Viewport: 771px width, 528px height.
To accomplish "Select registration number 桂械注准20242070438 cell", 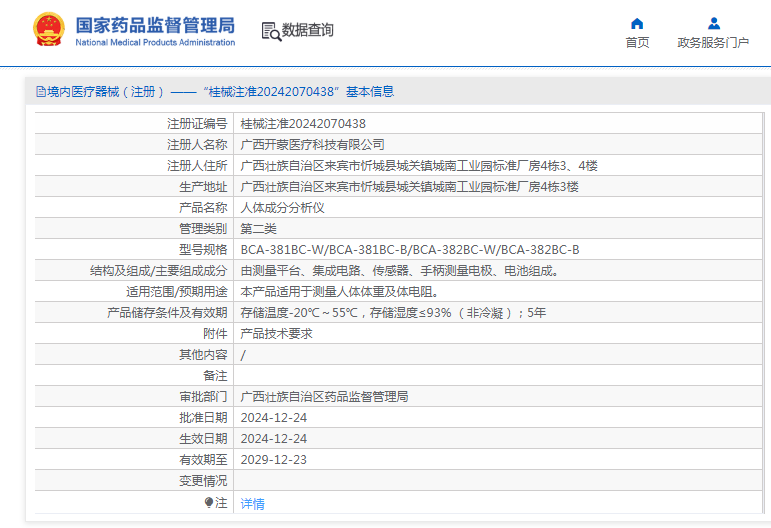I will pos(303,124).
